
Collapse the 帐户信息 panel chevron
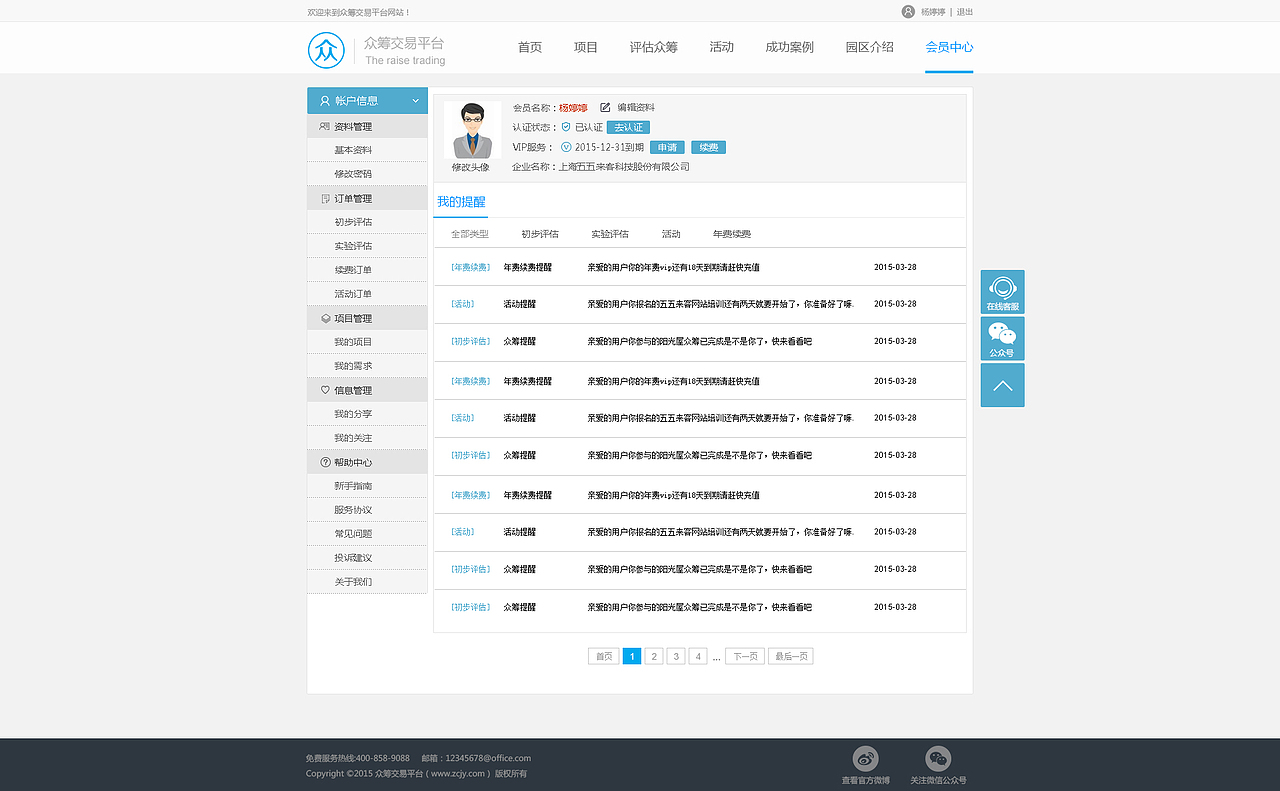415,101
